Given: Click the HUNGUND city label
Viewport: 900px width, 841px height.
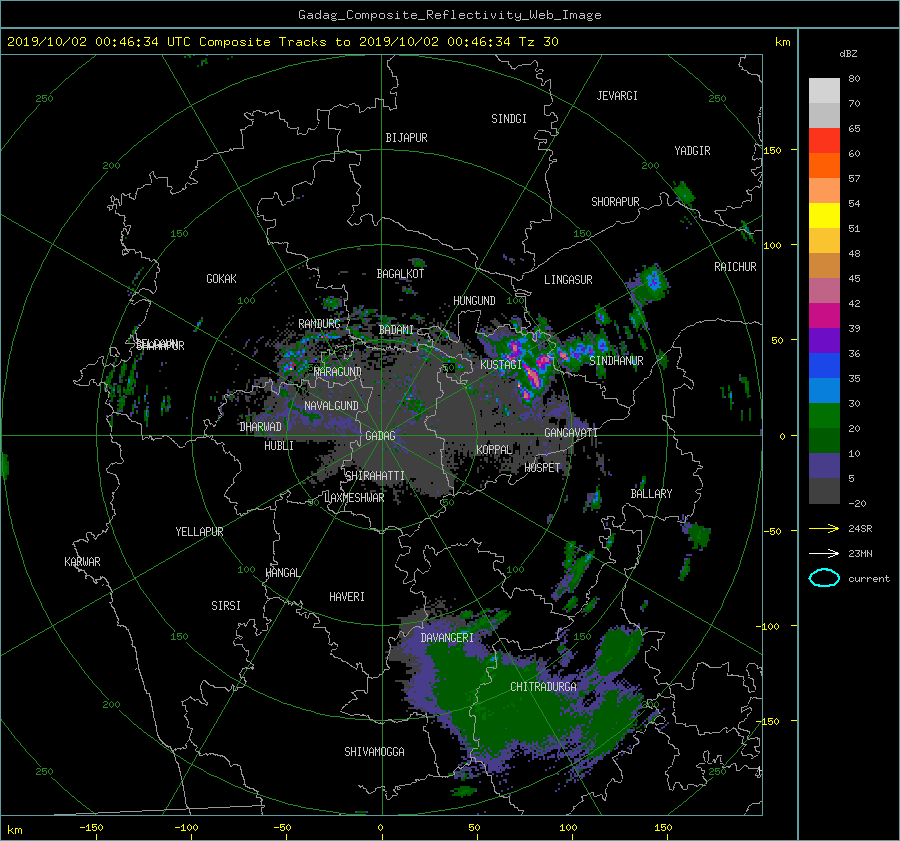Looking at the screenshot, I should point(474,301).
